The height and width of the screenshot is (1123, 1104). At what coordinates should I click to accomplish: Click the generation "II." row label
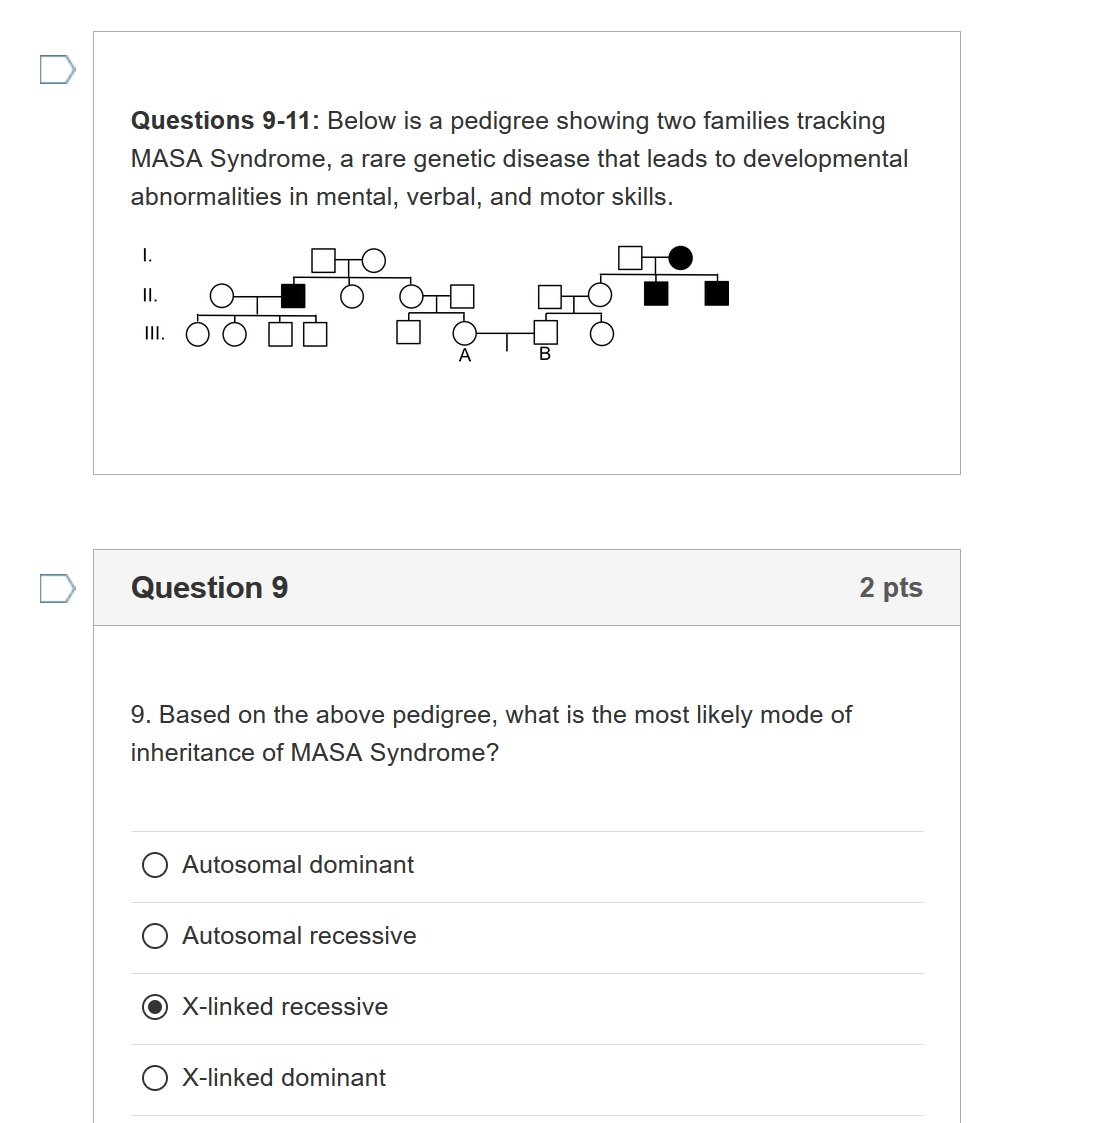pyautogui.click(x=150, y=295)
